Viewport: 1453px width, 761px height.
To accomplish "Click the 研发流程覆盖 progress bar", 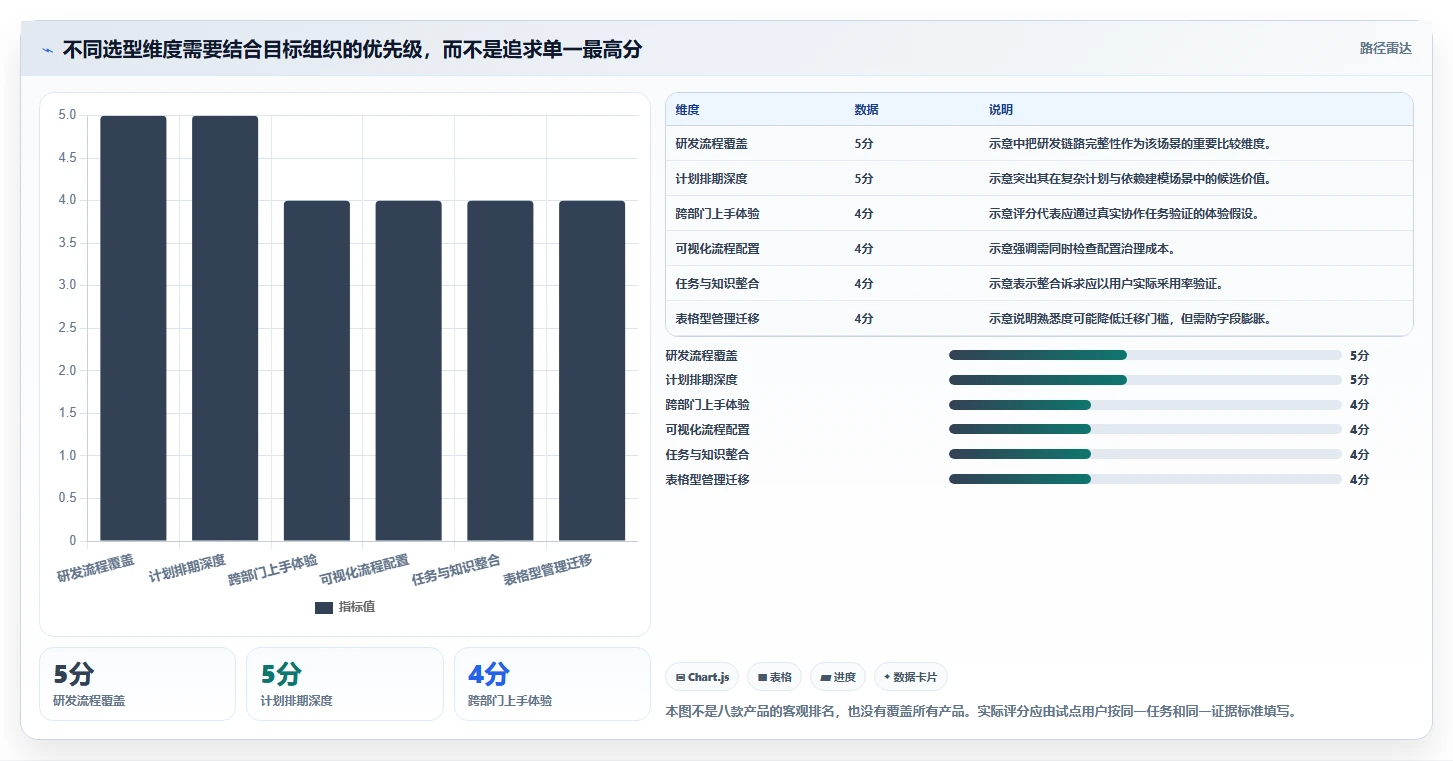I will coord(1145,355).
